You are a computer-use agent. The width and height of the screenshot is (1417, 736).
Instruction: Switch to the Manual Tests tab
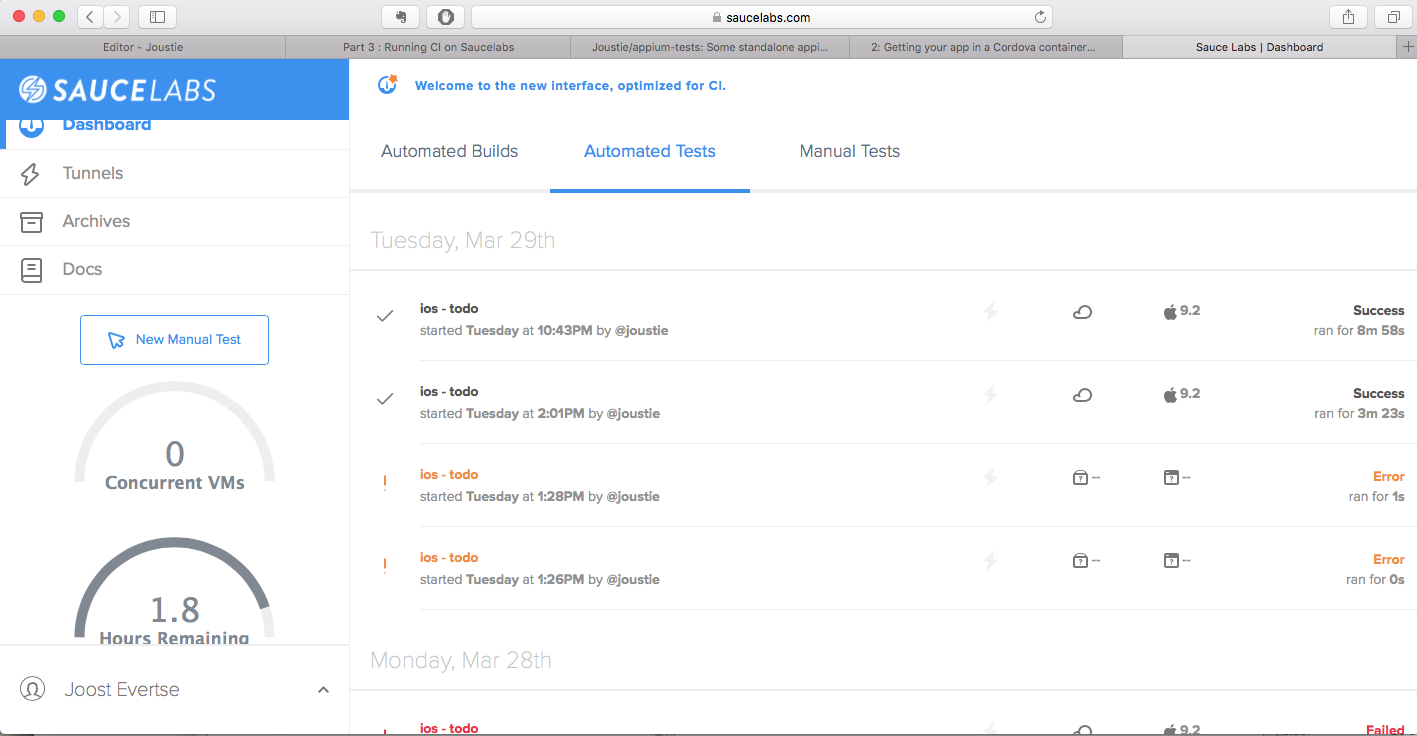point(849,152)
